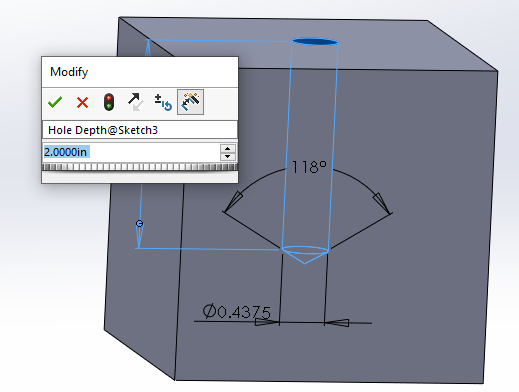Image resolution: width=519 pixels, height=392 pixels.
Task: Select the Hole Depth@Sketch3 name field
Action: point(140,130)
